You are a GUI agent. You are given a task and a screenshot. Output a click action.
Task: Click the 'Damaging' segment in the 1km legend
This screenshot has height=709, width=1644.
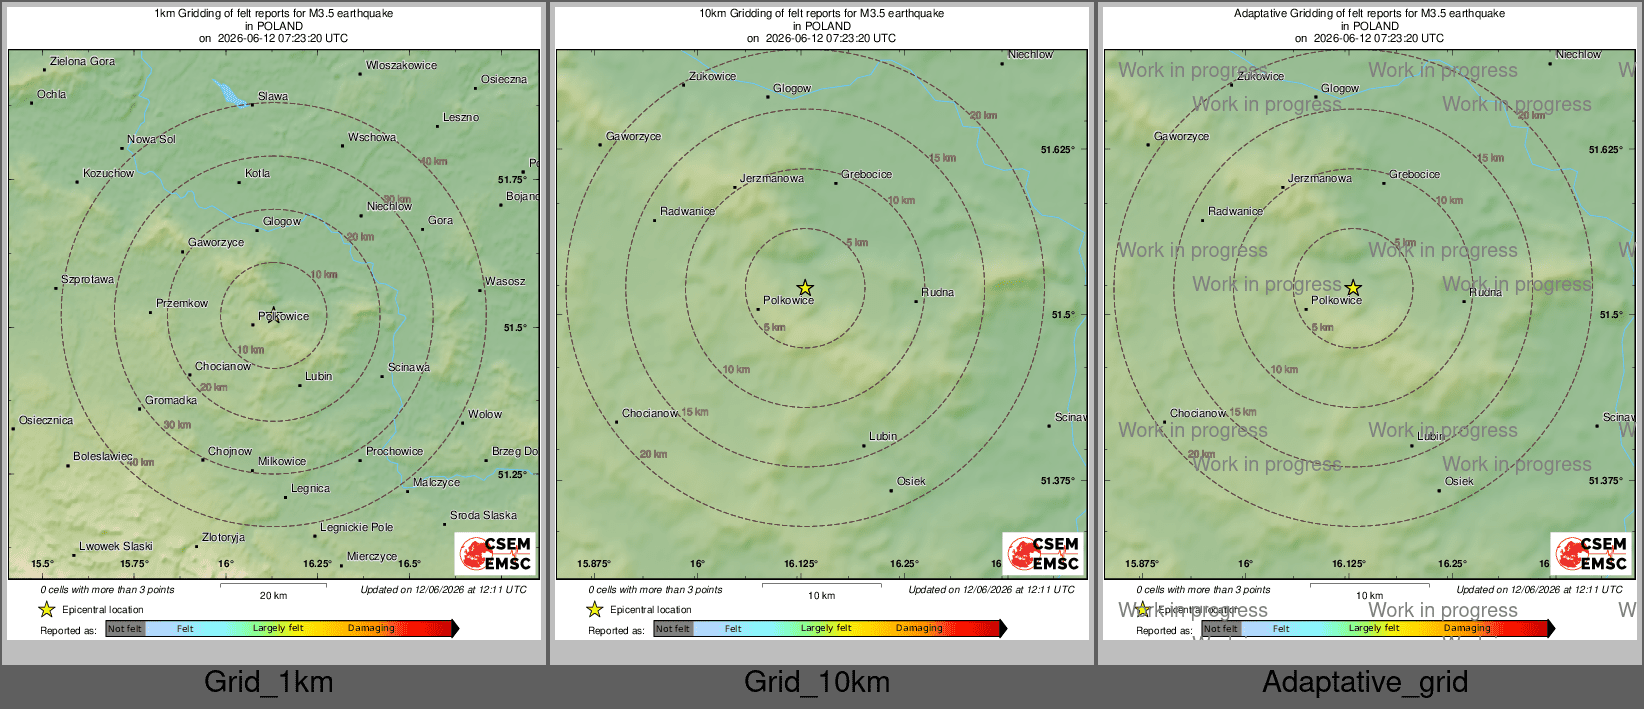click(x=371, y=628)
